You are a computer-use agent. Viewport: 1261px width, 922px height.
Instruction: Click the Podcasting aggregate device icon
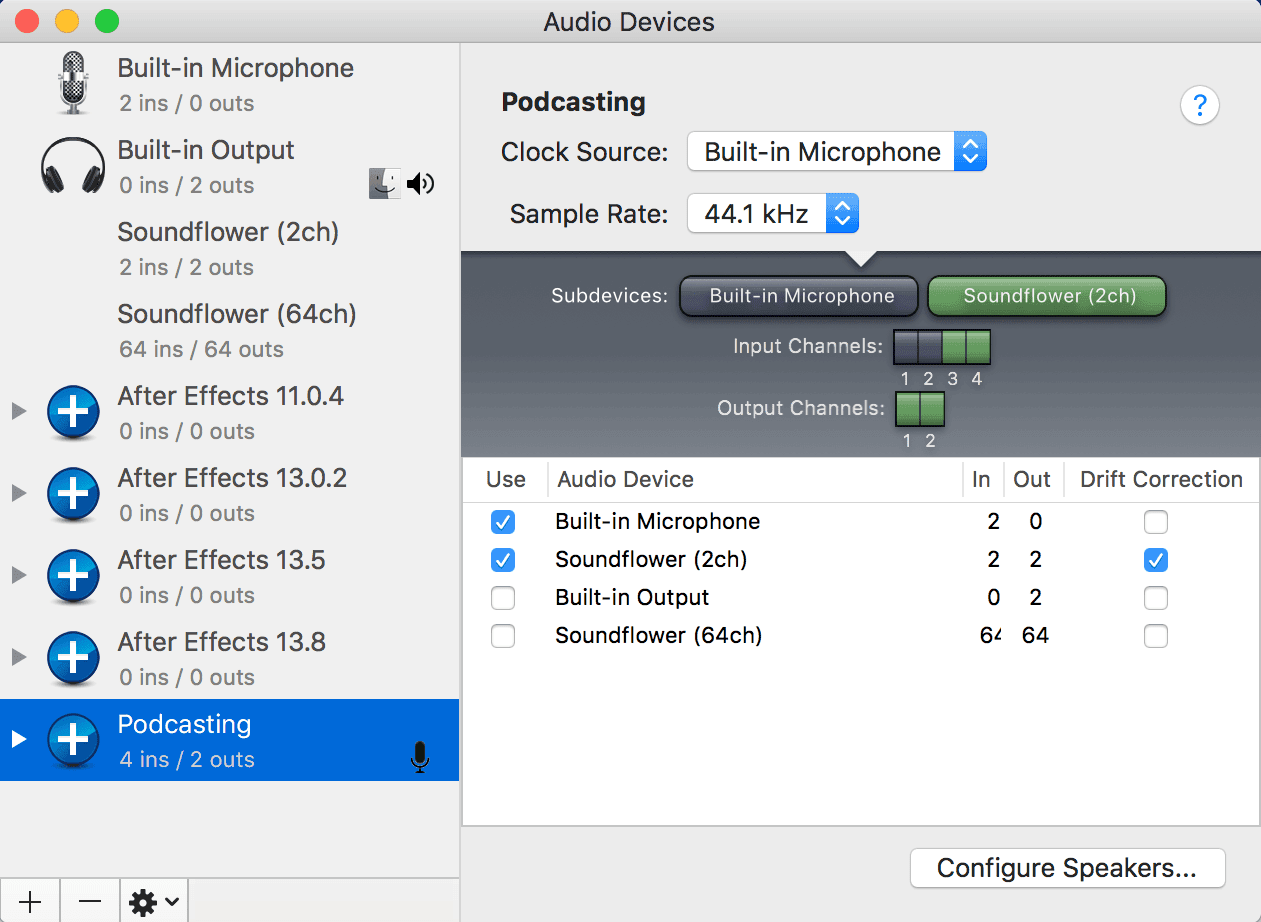click(x=73, y=740)
